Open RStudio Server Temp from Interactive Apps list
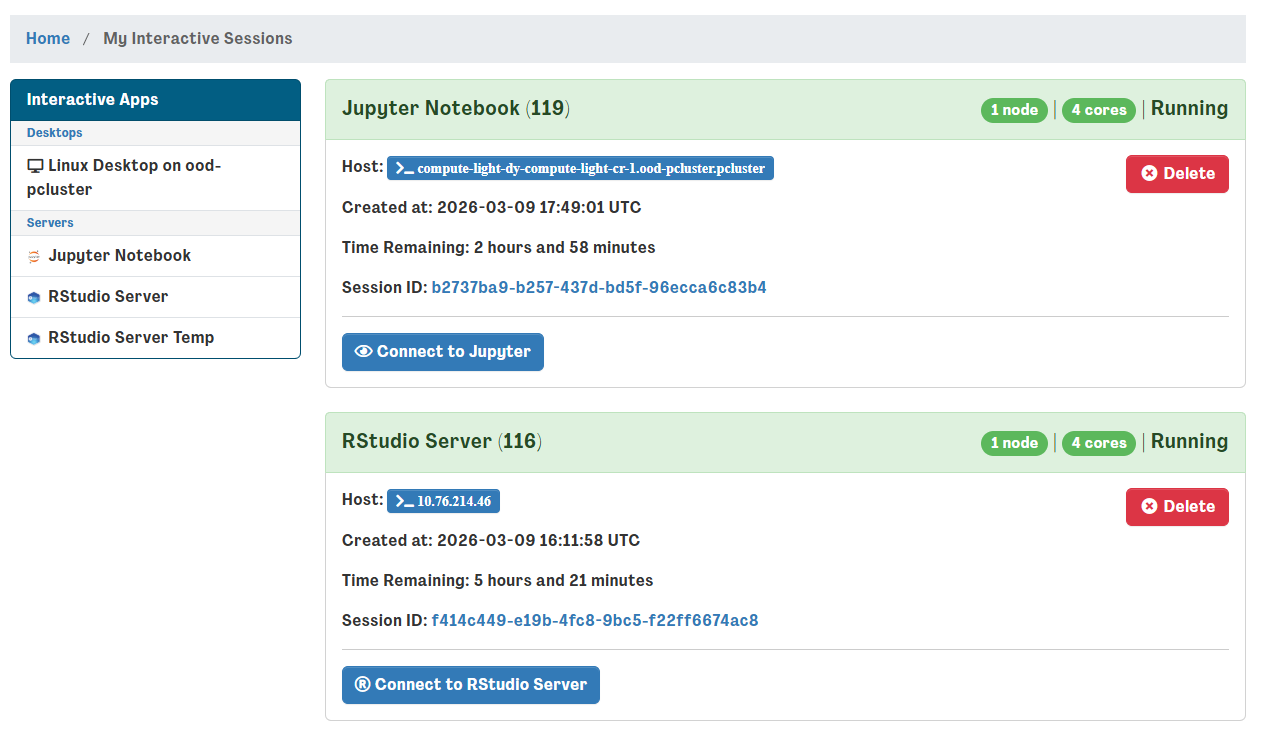1288x756 pixels. click(x=155, y=338)
